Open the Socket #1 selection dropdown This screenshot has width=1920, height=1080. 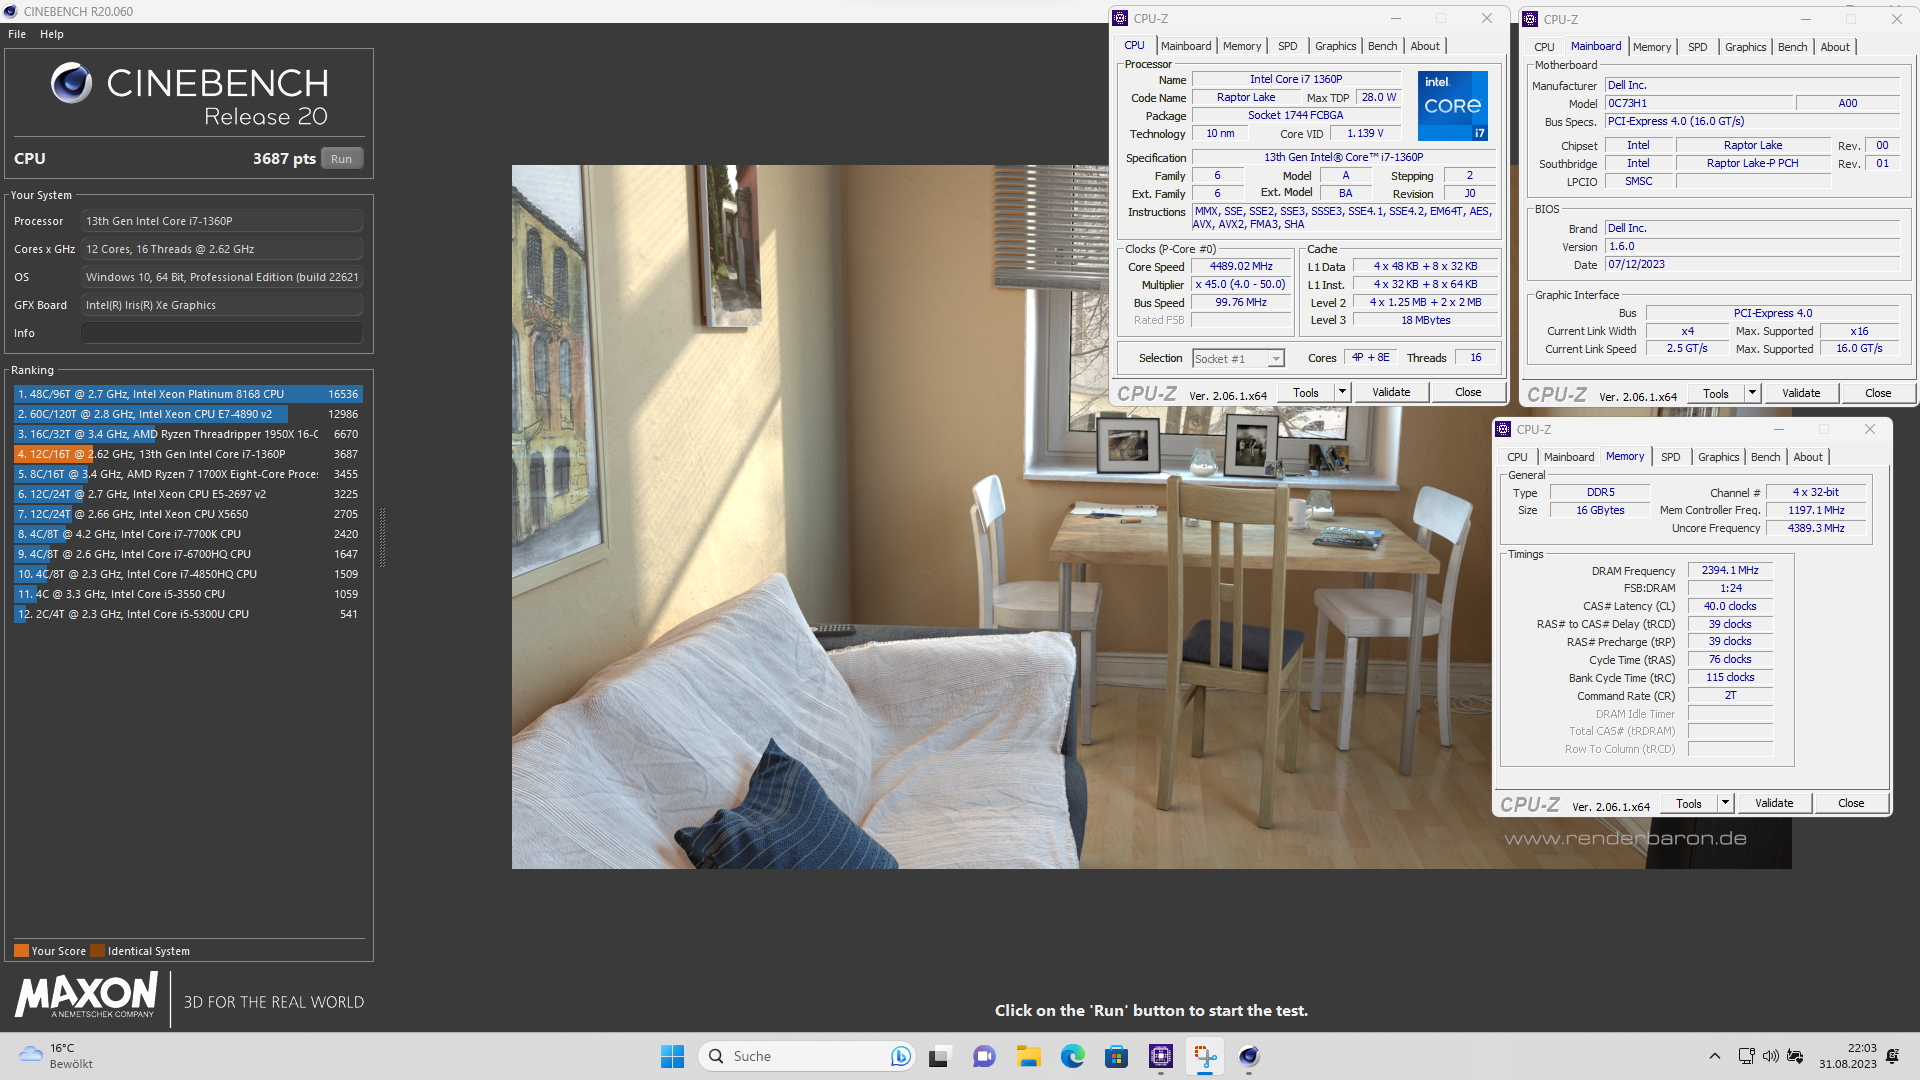(1238, 359)
